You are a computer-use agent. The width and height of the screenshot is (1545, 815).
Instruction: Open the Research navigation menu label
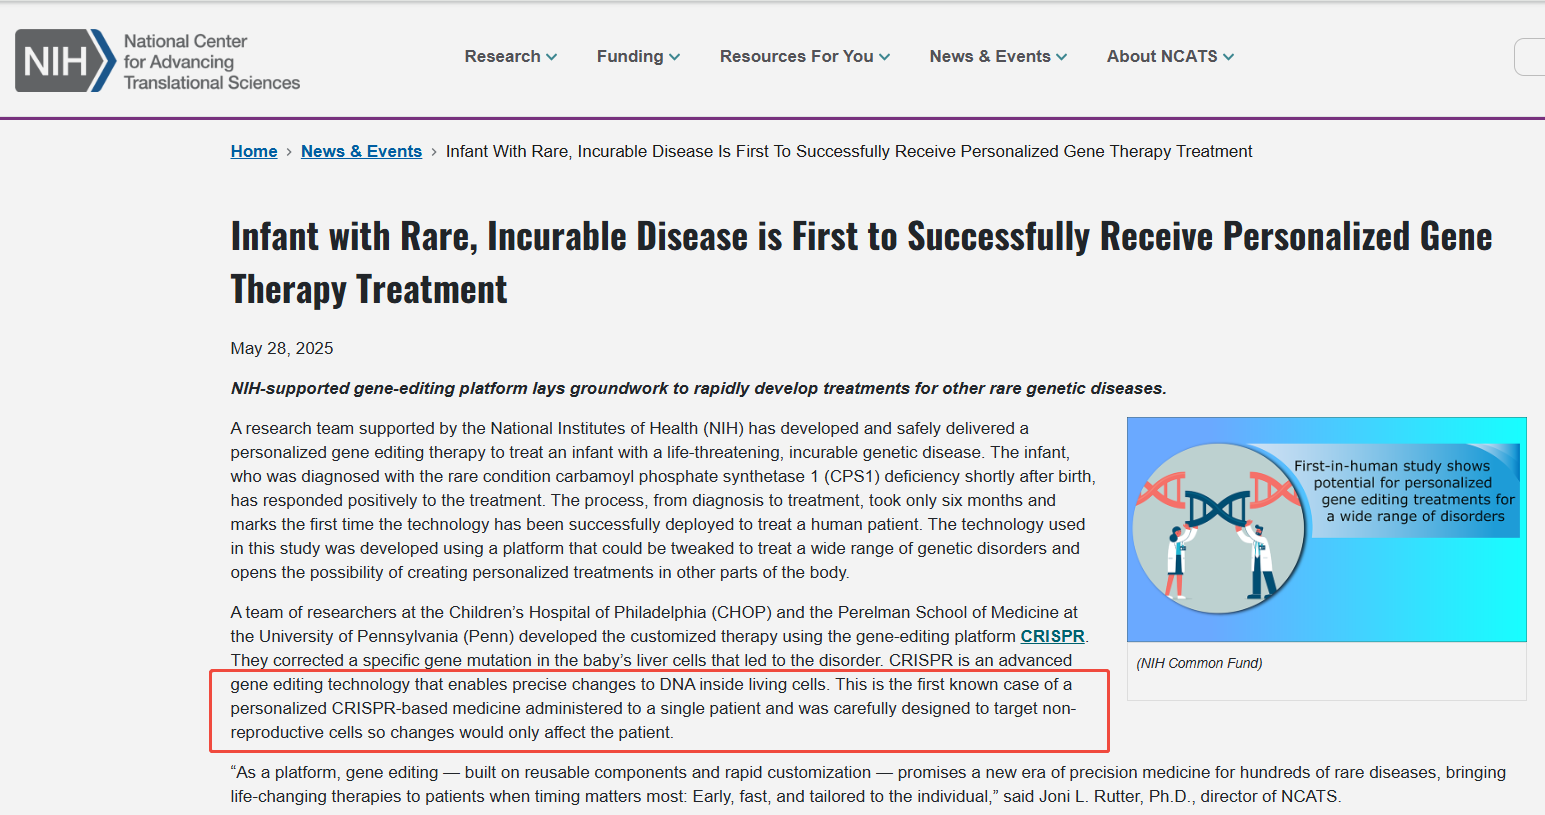coord(502,57)
